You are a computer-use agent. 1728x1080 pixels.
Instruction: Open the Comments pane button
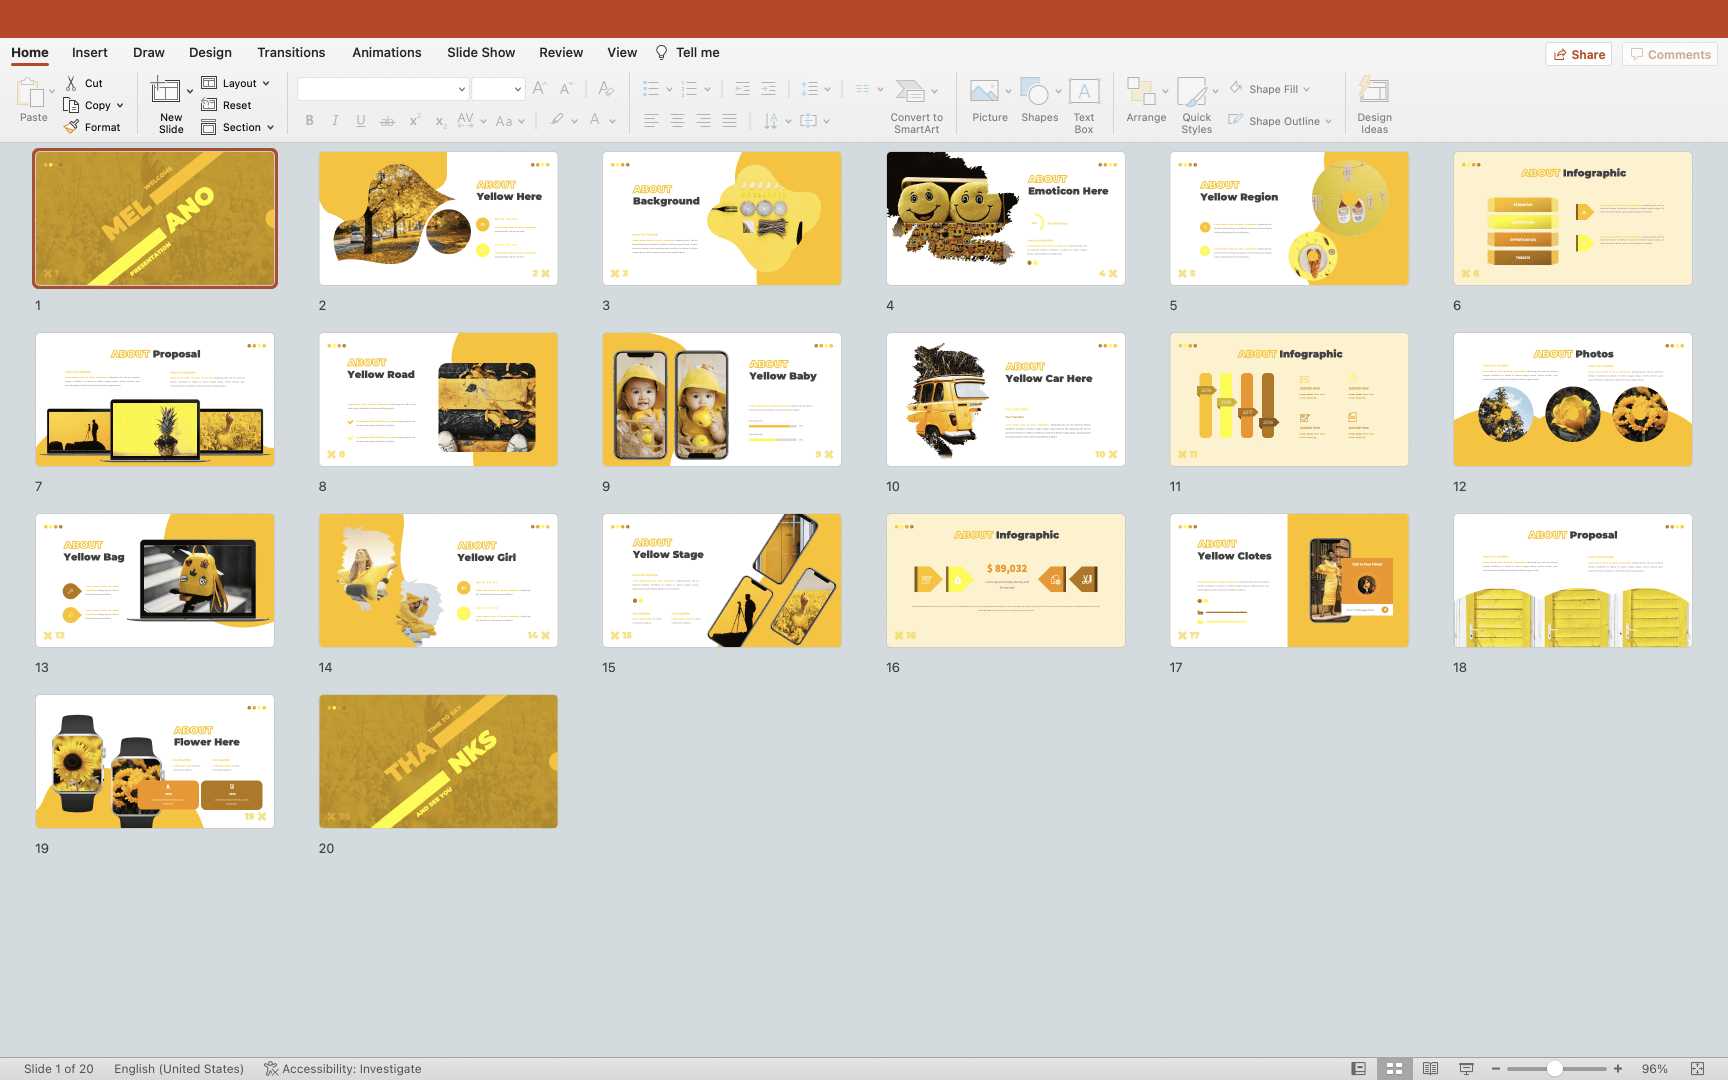(1670, 54)
